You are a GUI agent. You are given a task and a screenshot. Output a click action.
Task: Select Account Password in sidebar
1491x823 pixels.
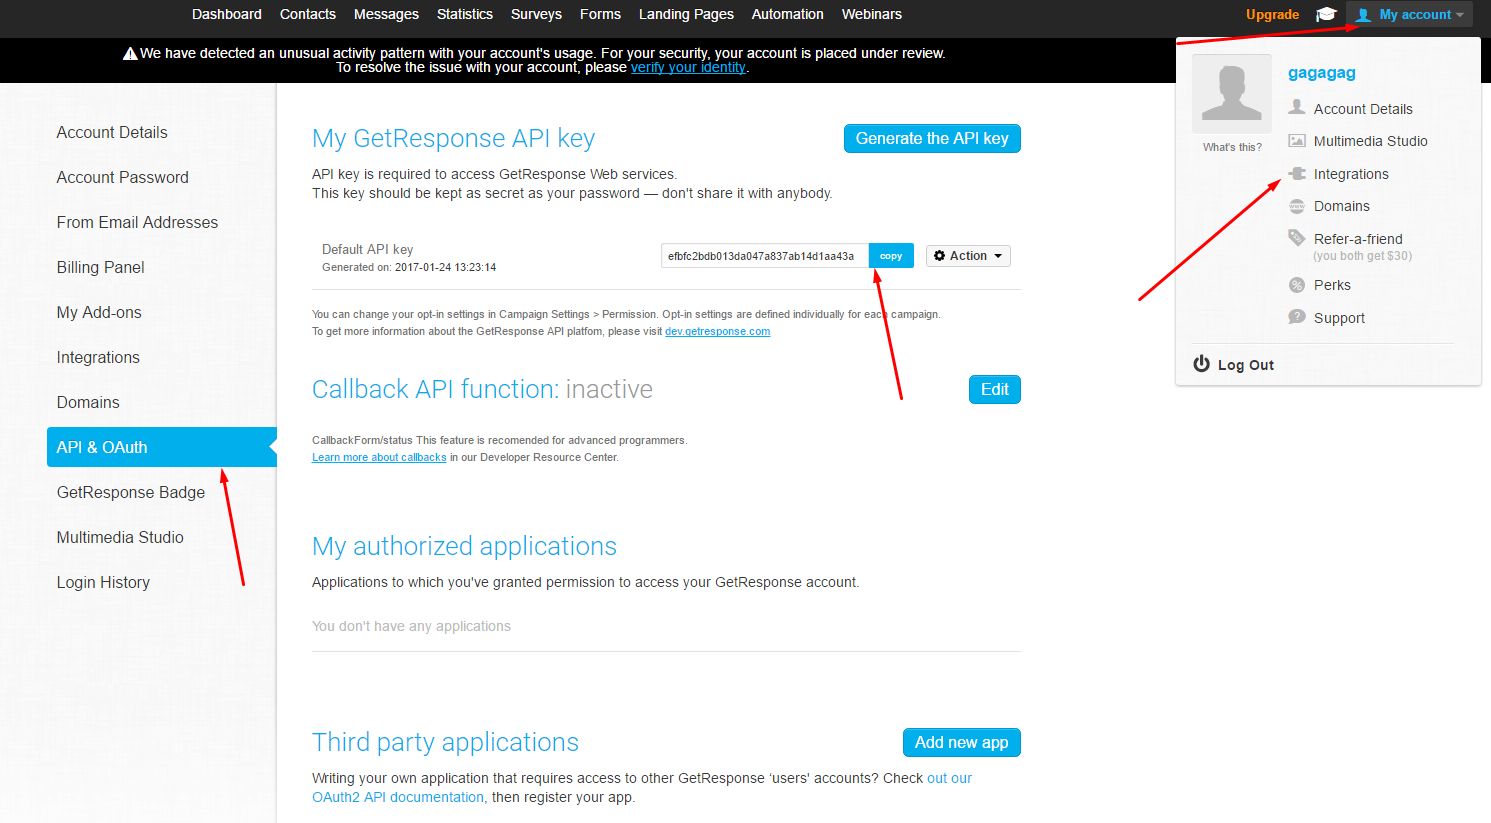(x=123, y=177)
